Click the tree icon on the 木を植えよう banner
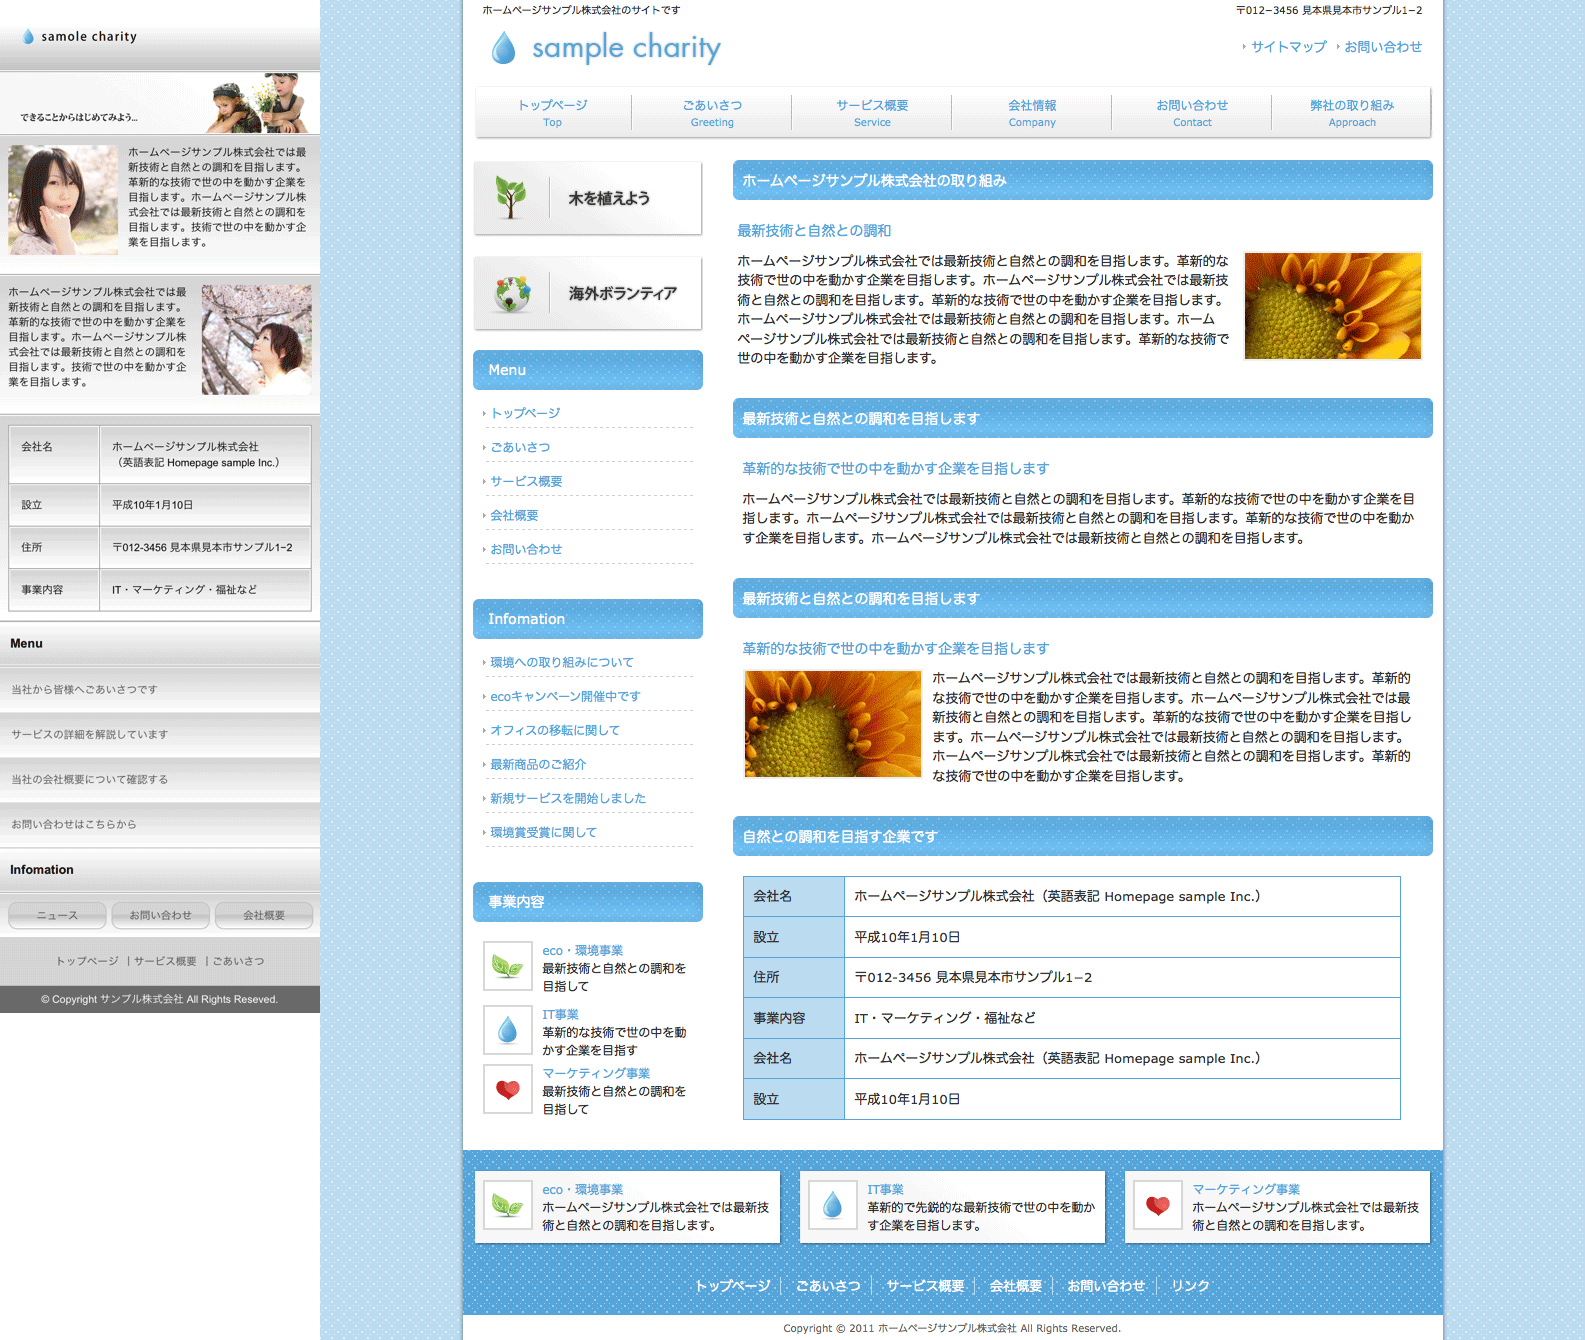The width and height of the screenshot is (1585, 1340). click(x=511, y=198)
